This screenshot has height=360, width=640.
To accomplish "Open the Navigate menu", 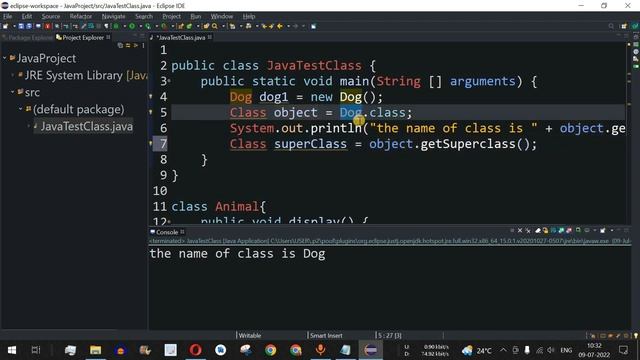I will point(113,16).
